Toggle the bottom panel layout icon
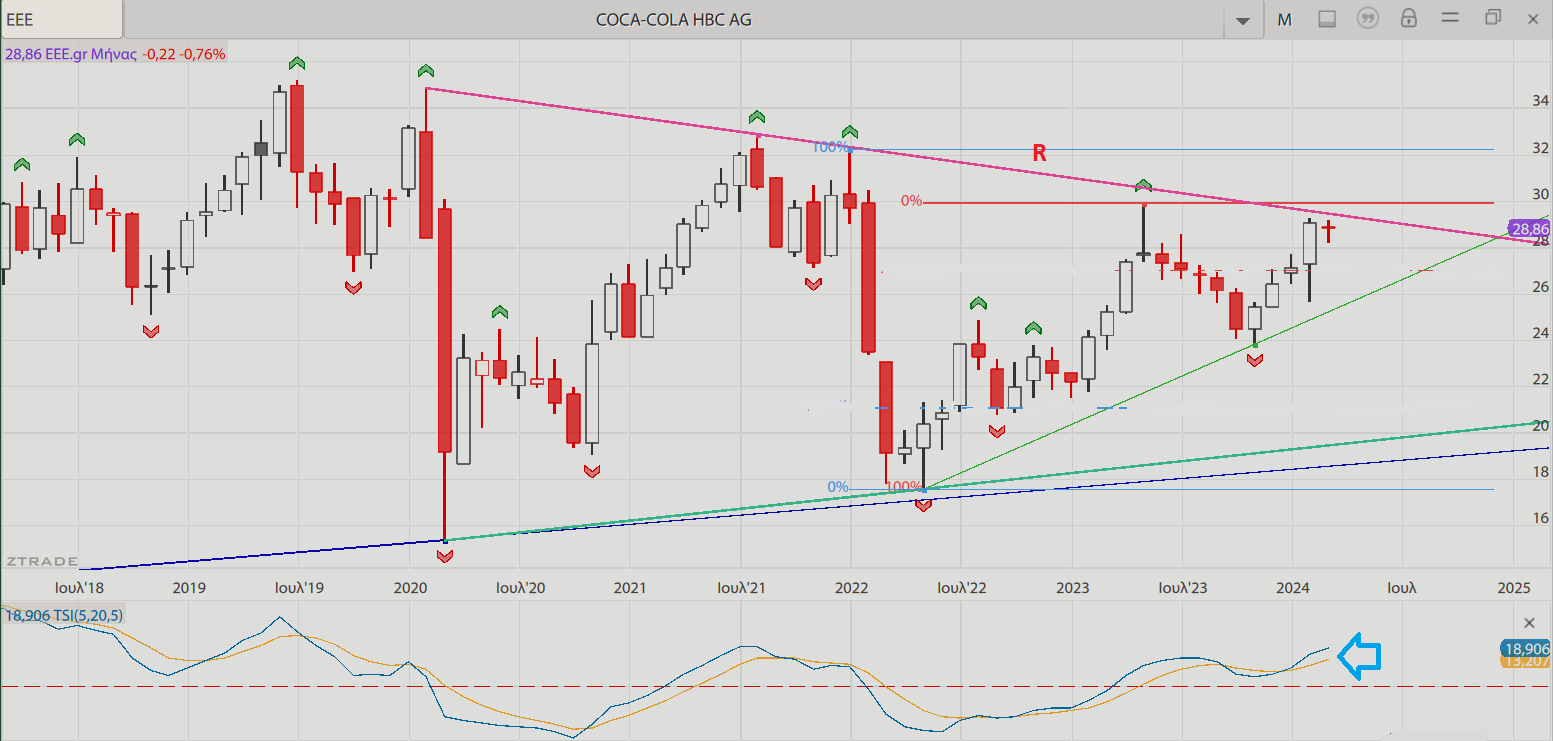 coord(1327,19)
